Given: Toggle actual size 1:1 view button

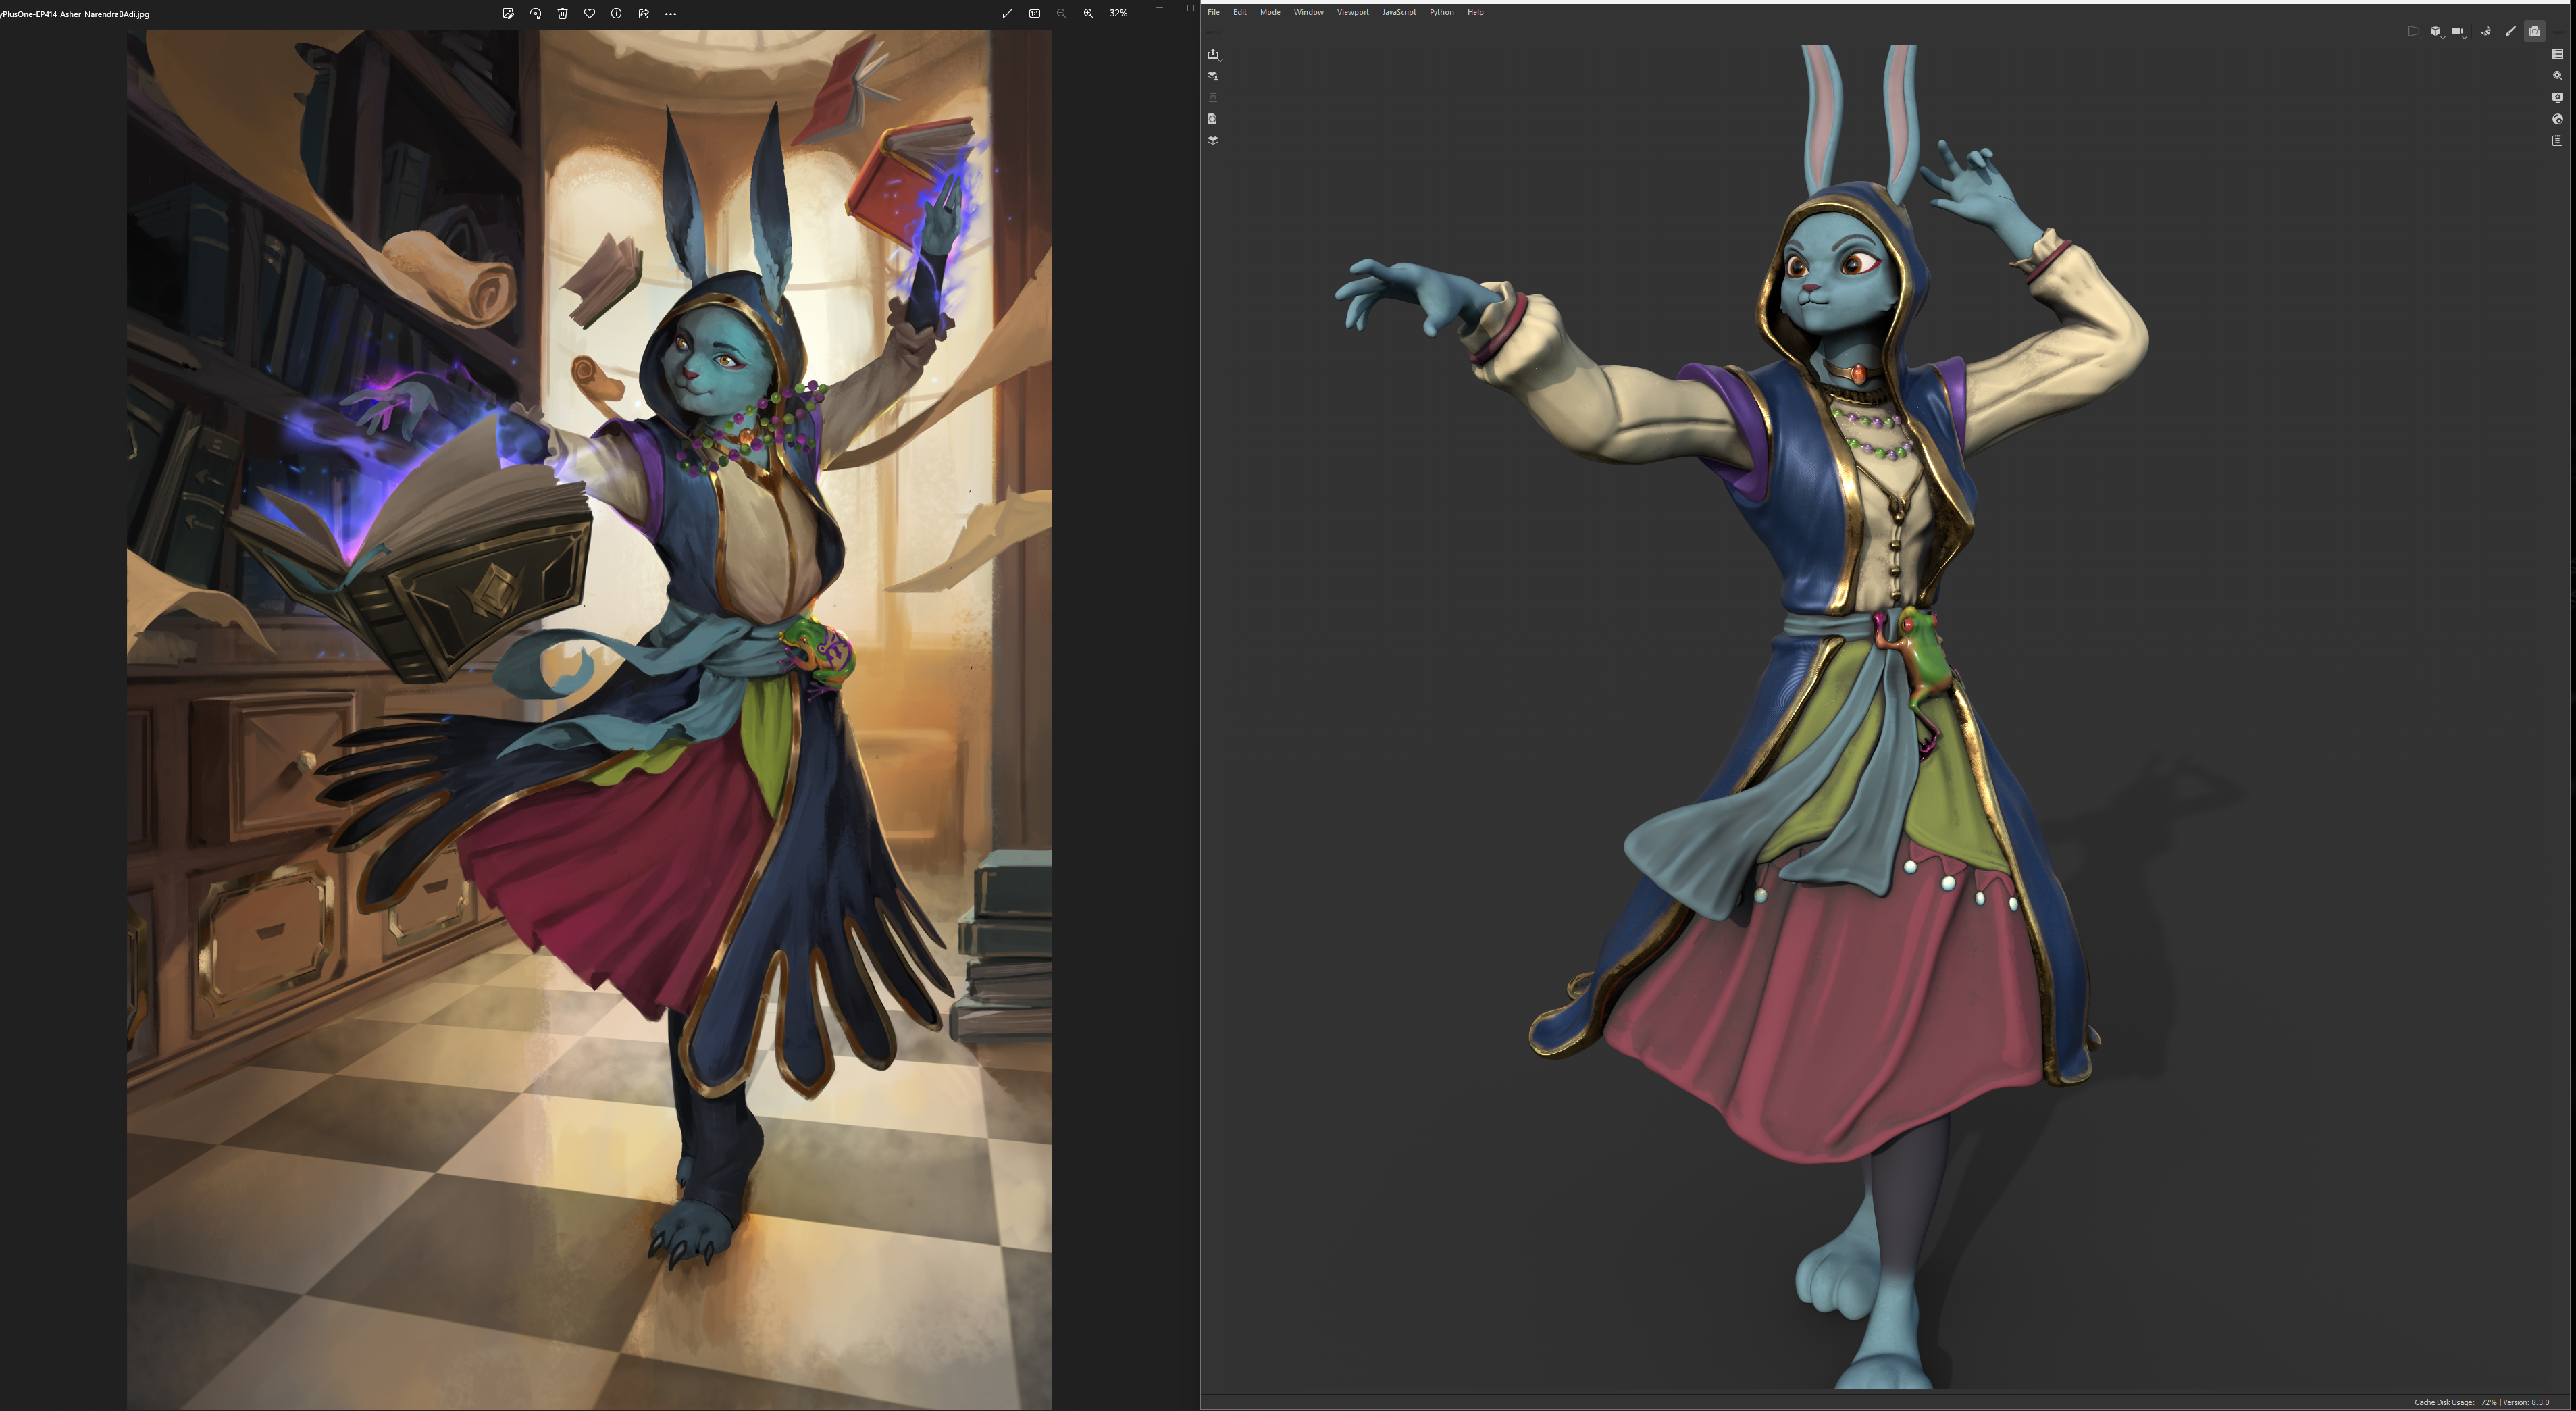Looking at the screenshot, I should pos(1034,13).
